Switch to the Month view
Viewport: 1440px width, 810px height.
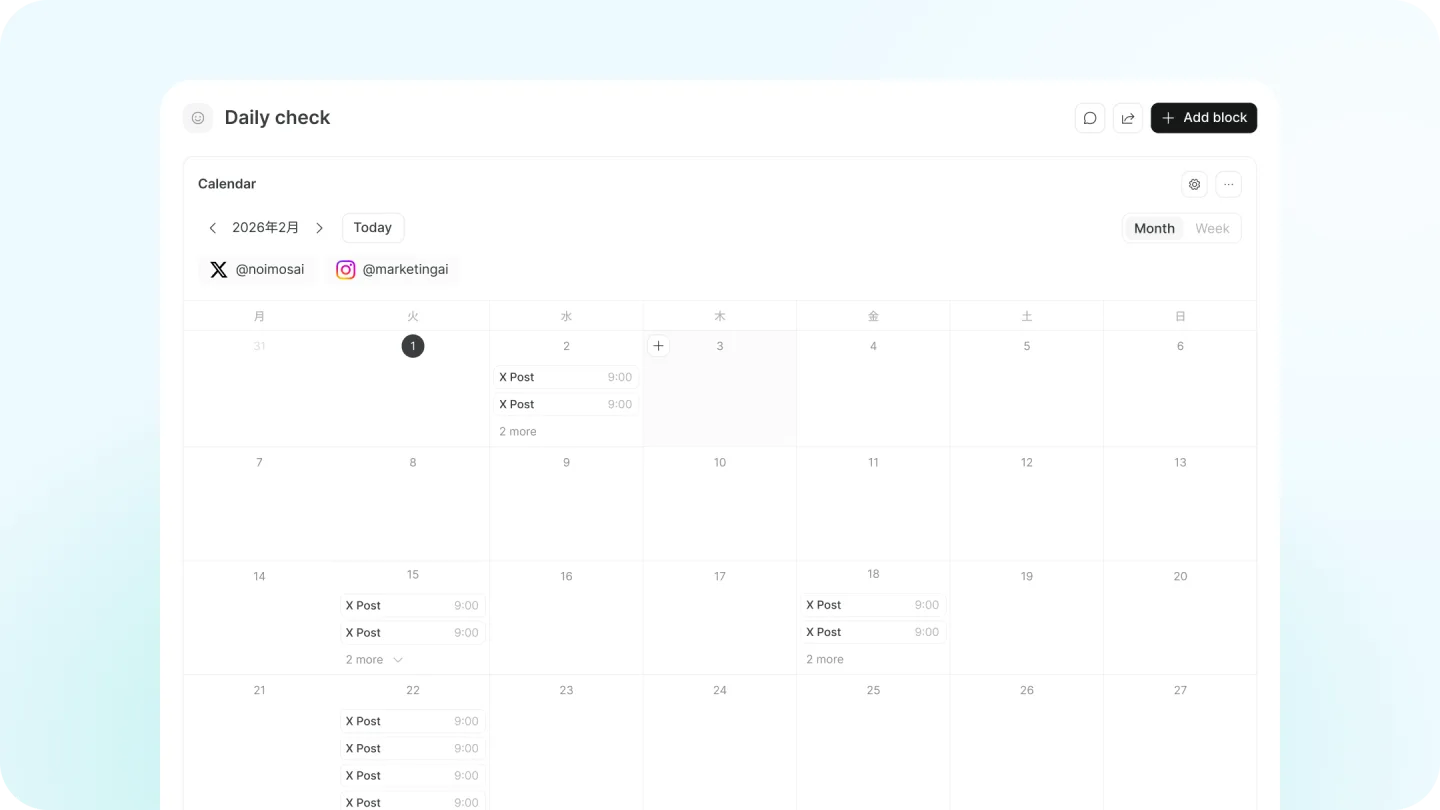[1154, 228]
